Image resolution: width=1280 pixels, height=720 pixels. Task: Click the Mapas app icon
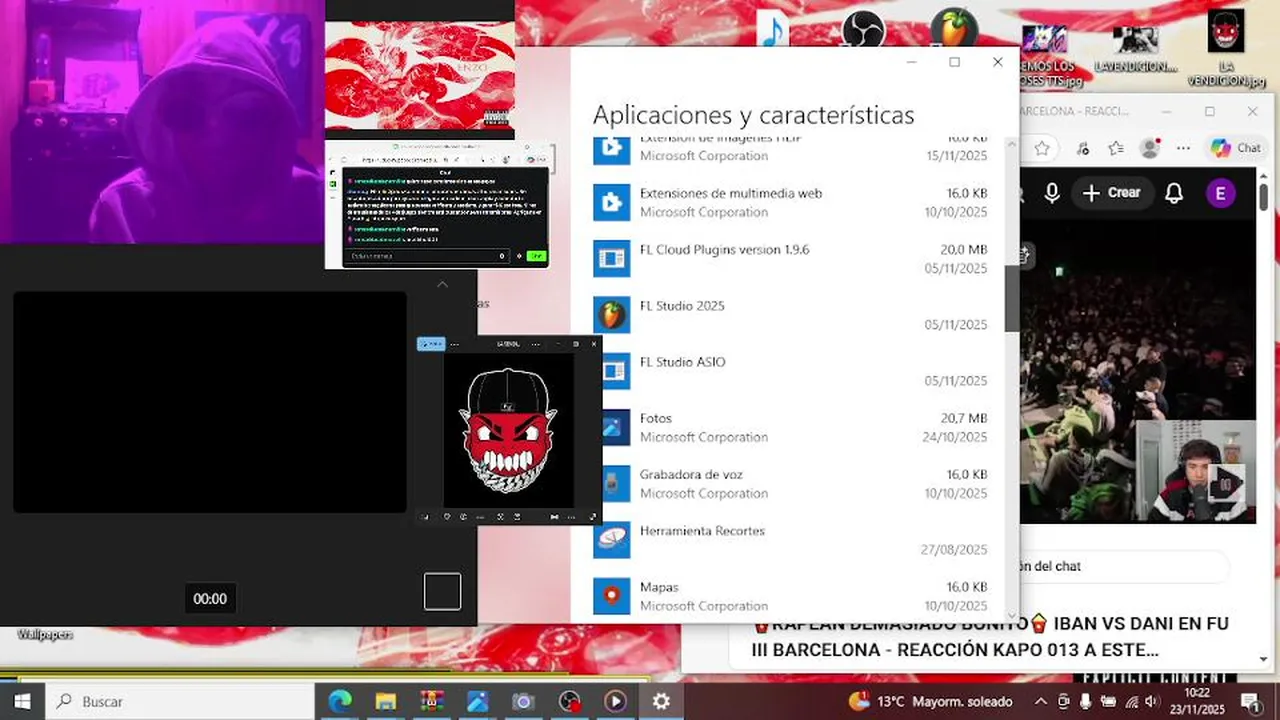pos(612,597)
